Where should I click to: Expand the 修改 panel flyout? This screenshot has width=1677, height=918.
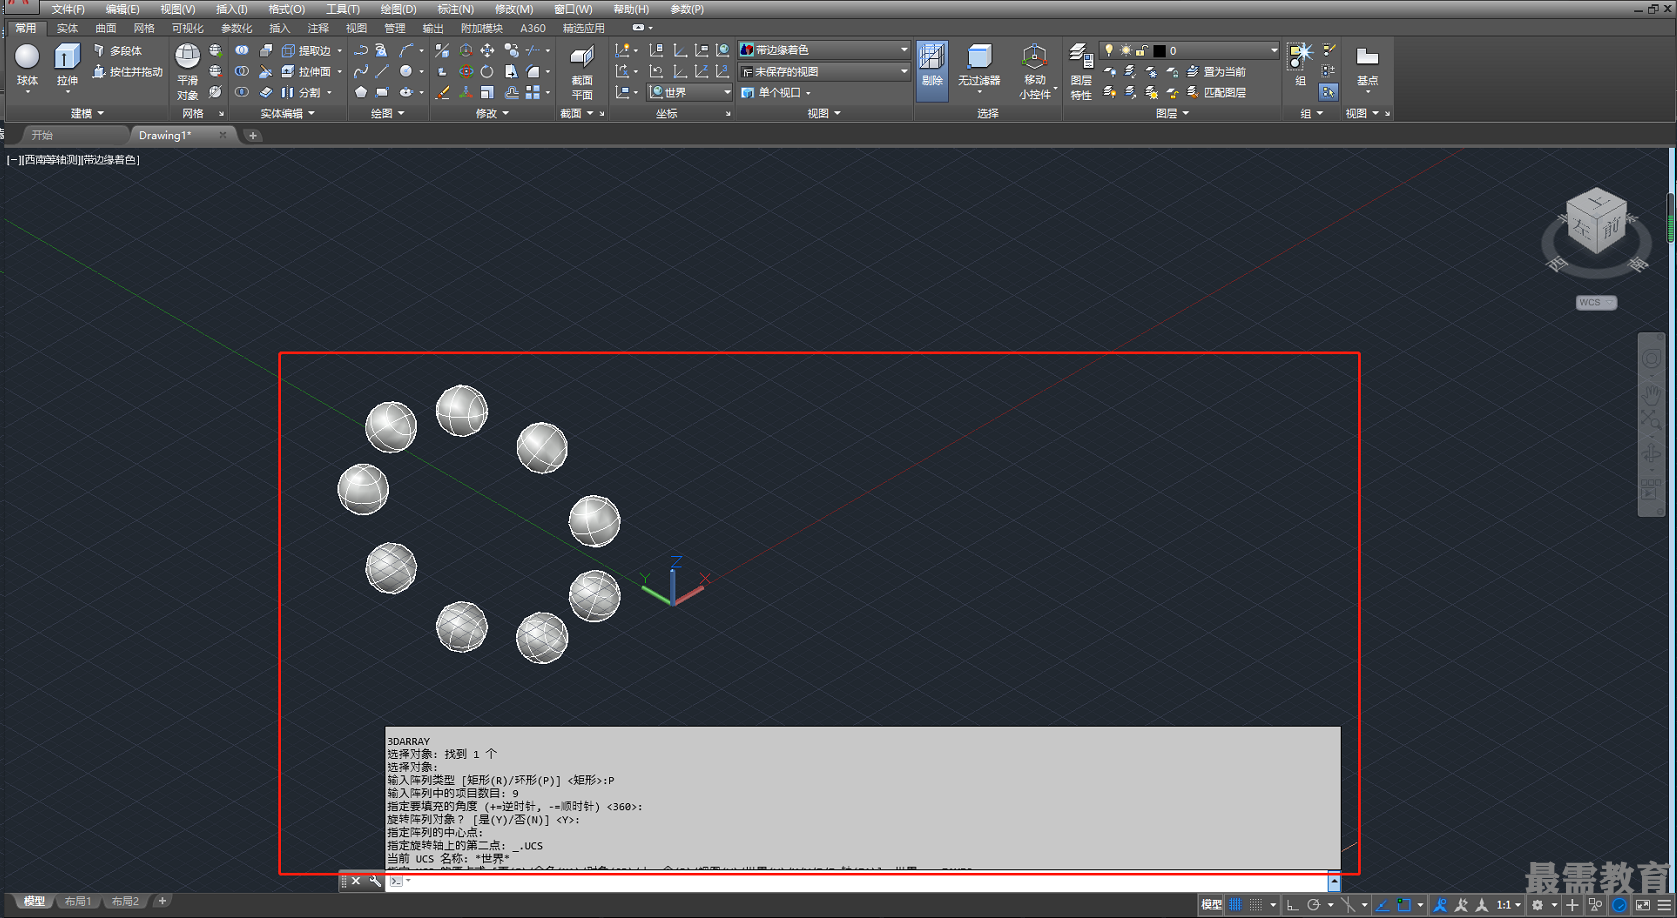click(493, 114)
